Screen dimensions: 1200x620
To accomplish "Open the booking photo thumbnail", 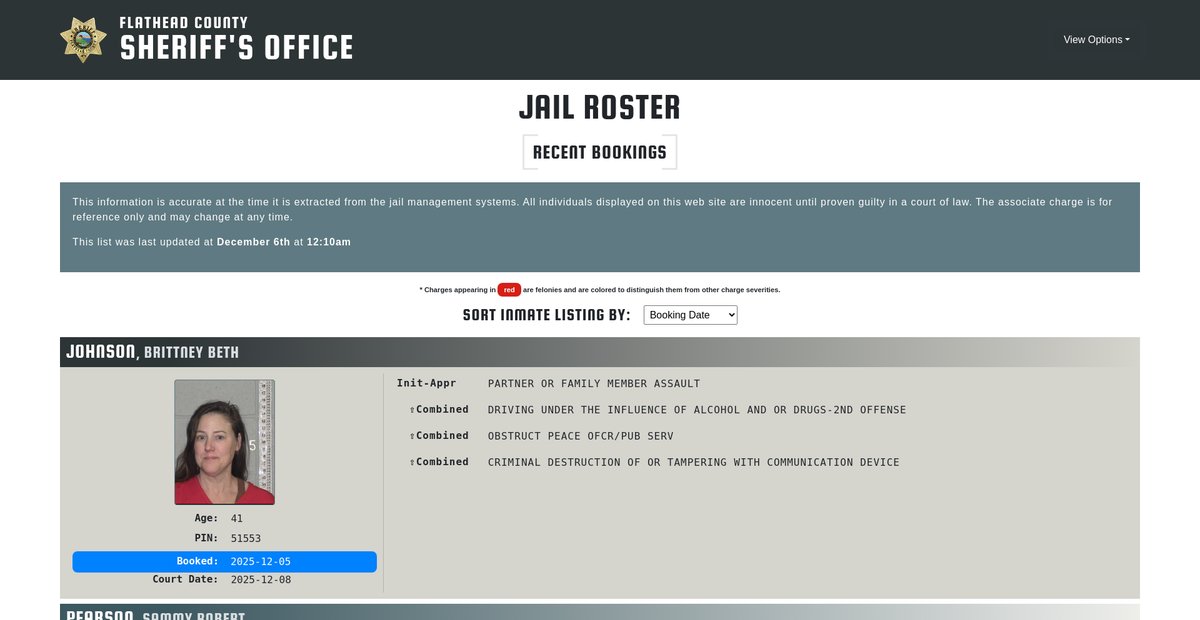I will tap(224, 442).
